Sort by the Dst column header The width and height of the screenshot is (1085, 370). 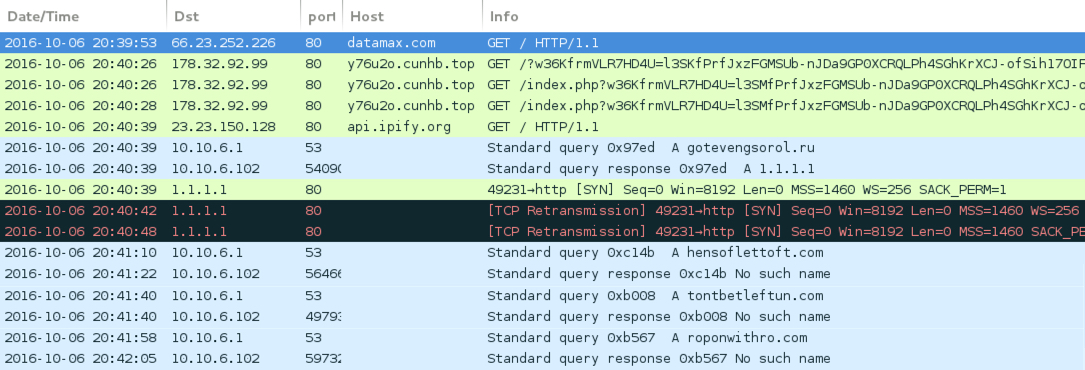tap(233, 15)
